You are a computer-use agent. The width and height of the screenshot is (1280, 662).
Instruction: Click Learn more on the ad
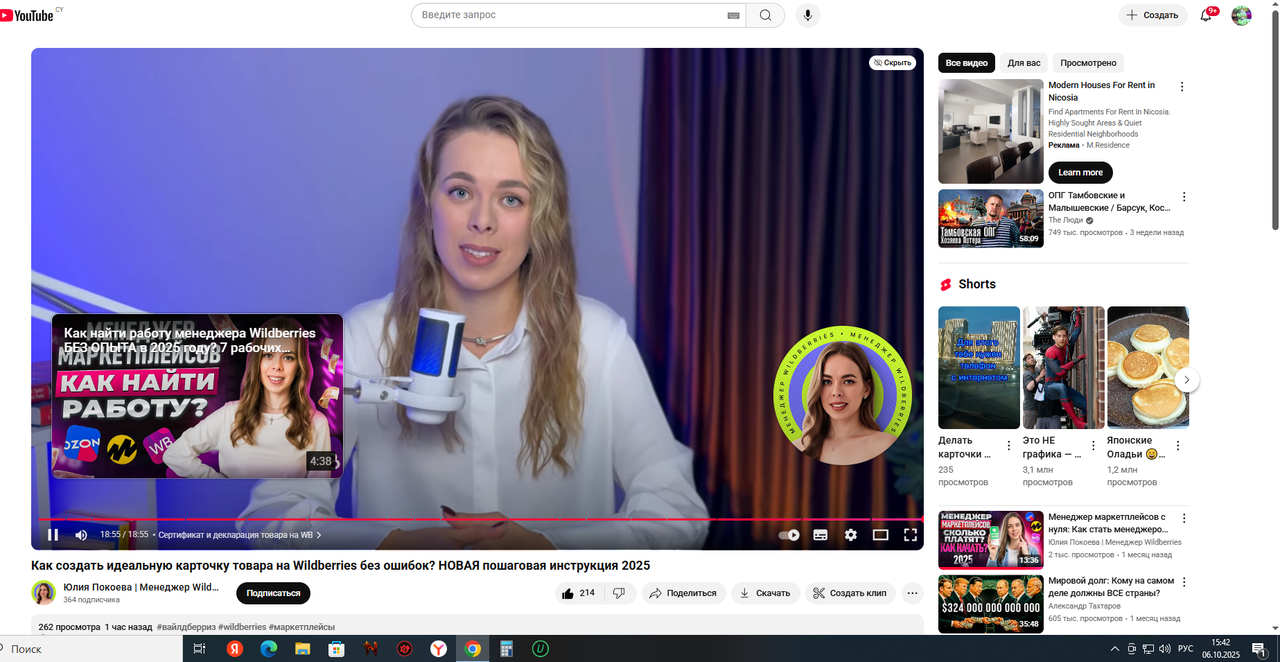click(1080, 172)
